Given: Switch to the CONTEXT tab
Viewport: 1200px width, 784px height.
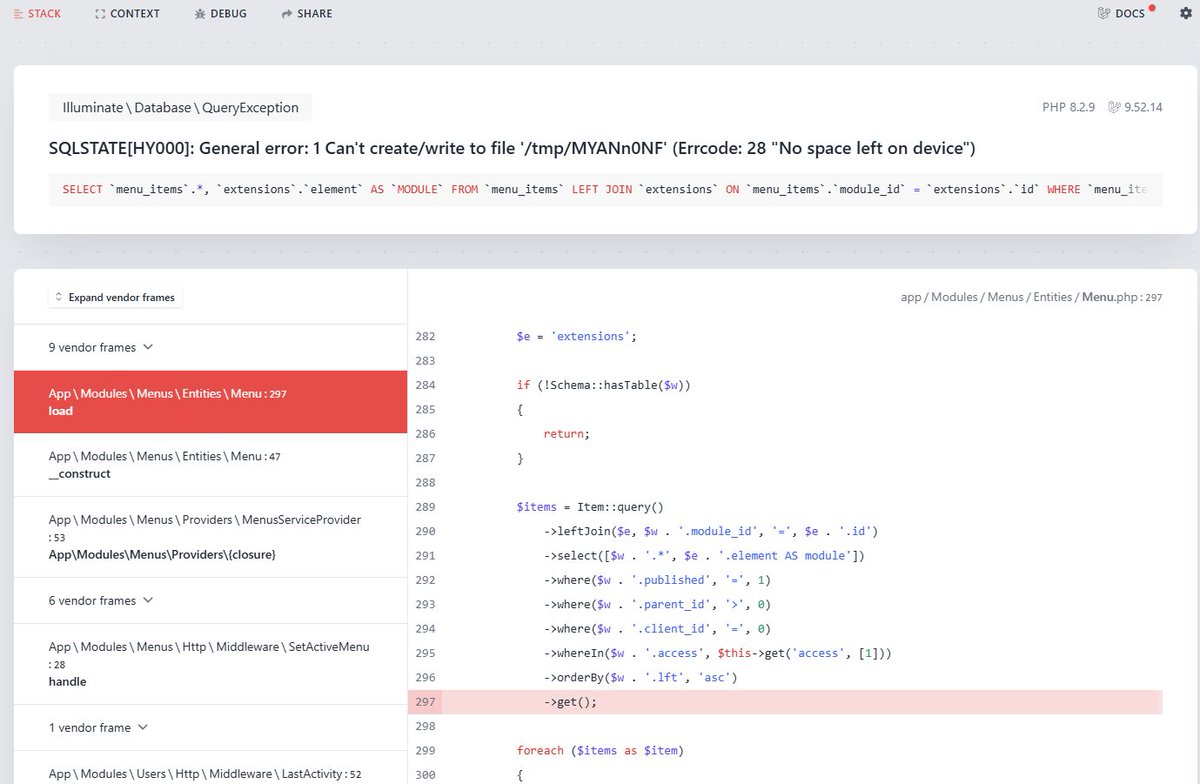Looking at the screenshot, I should [x=127, y=14].
